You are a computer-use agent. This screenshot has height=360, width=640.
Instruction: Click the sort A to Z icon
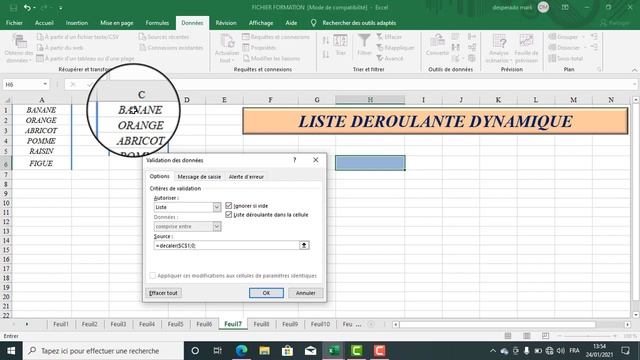326,40
